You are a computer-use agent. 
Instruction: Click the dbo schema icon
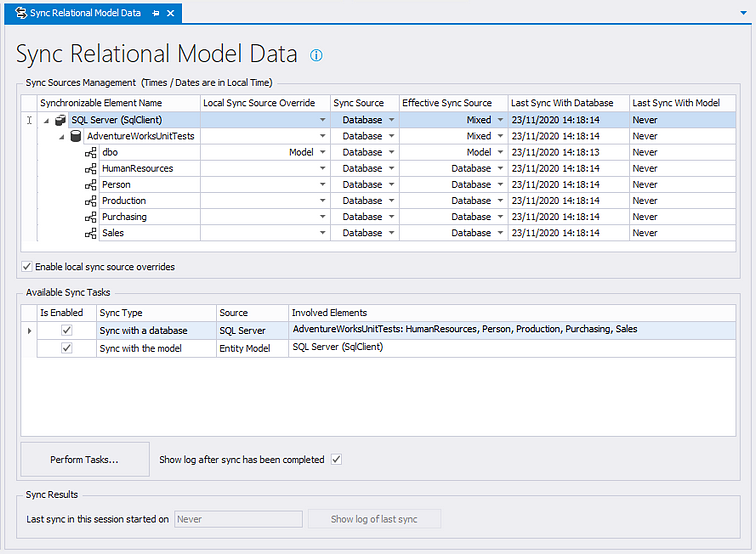tap(91, 152)
